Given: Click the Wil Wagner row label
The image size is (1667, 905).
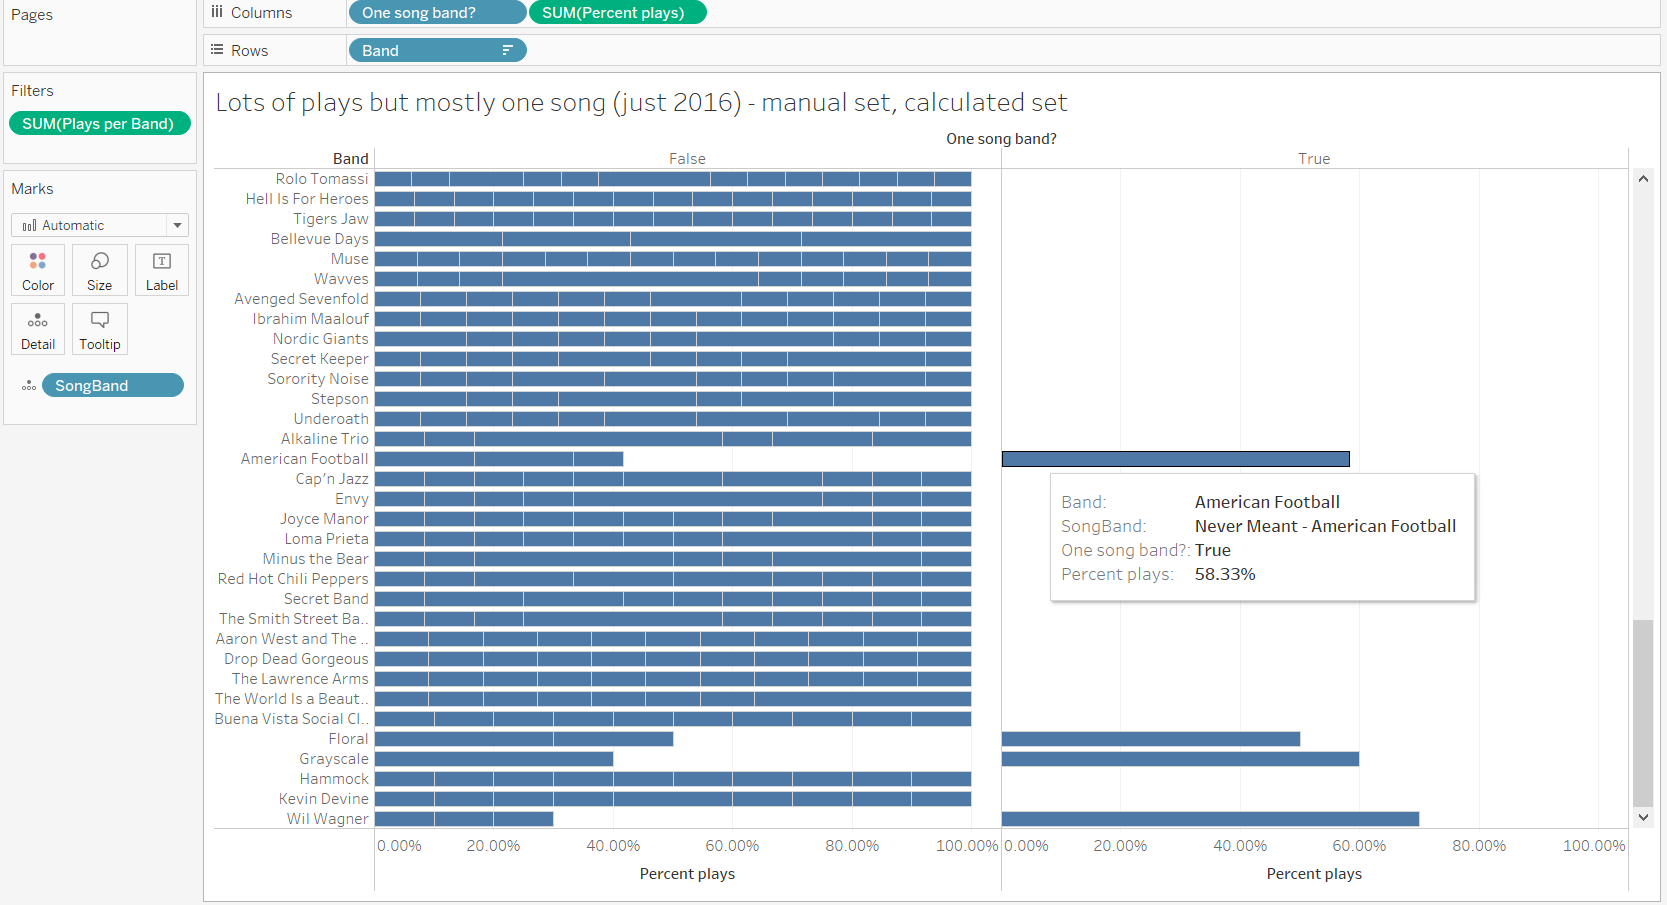Looking at the screenshot, I should tap(328, 819).
